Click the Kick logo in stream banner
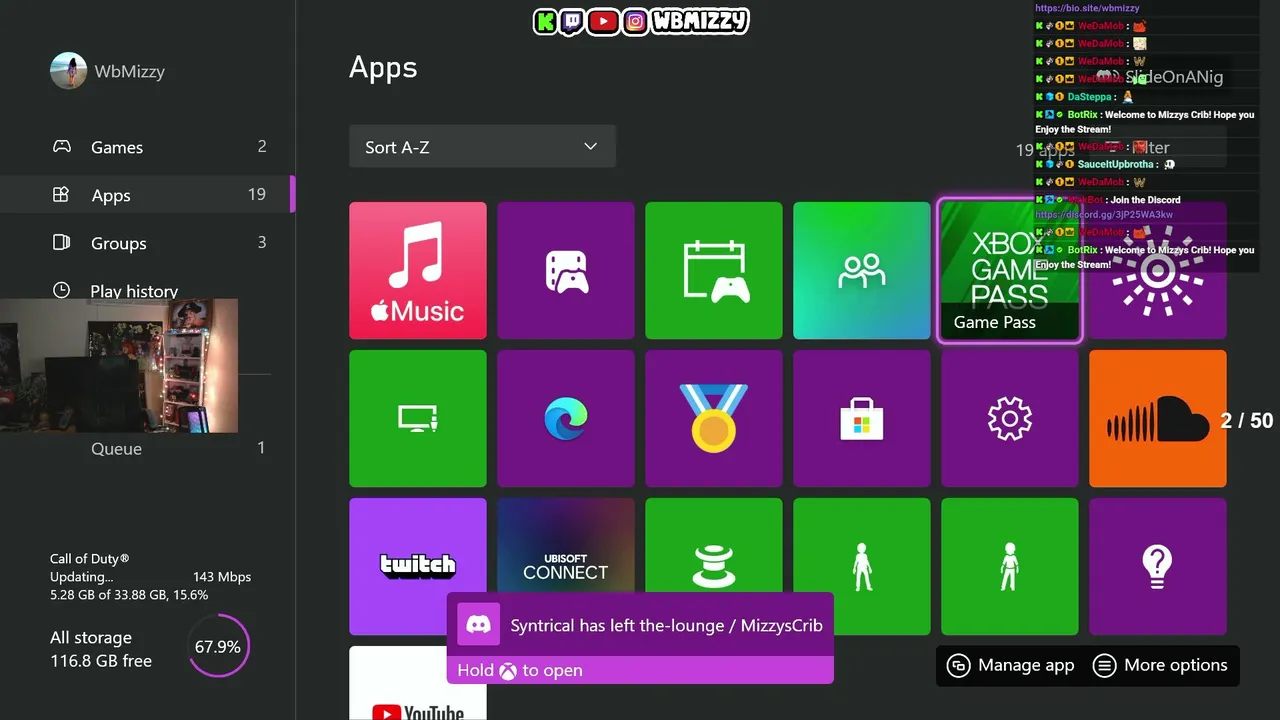 tap(545, 21)
